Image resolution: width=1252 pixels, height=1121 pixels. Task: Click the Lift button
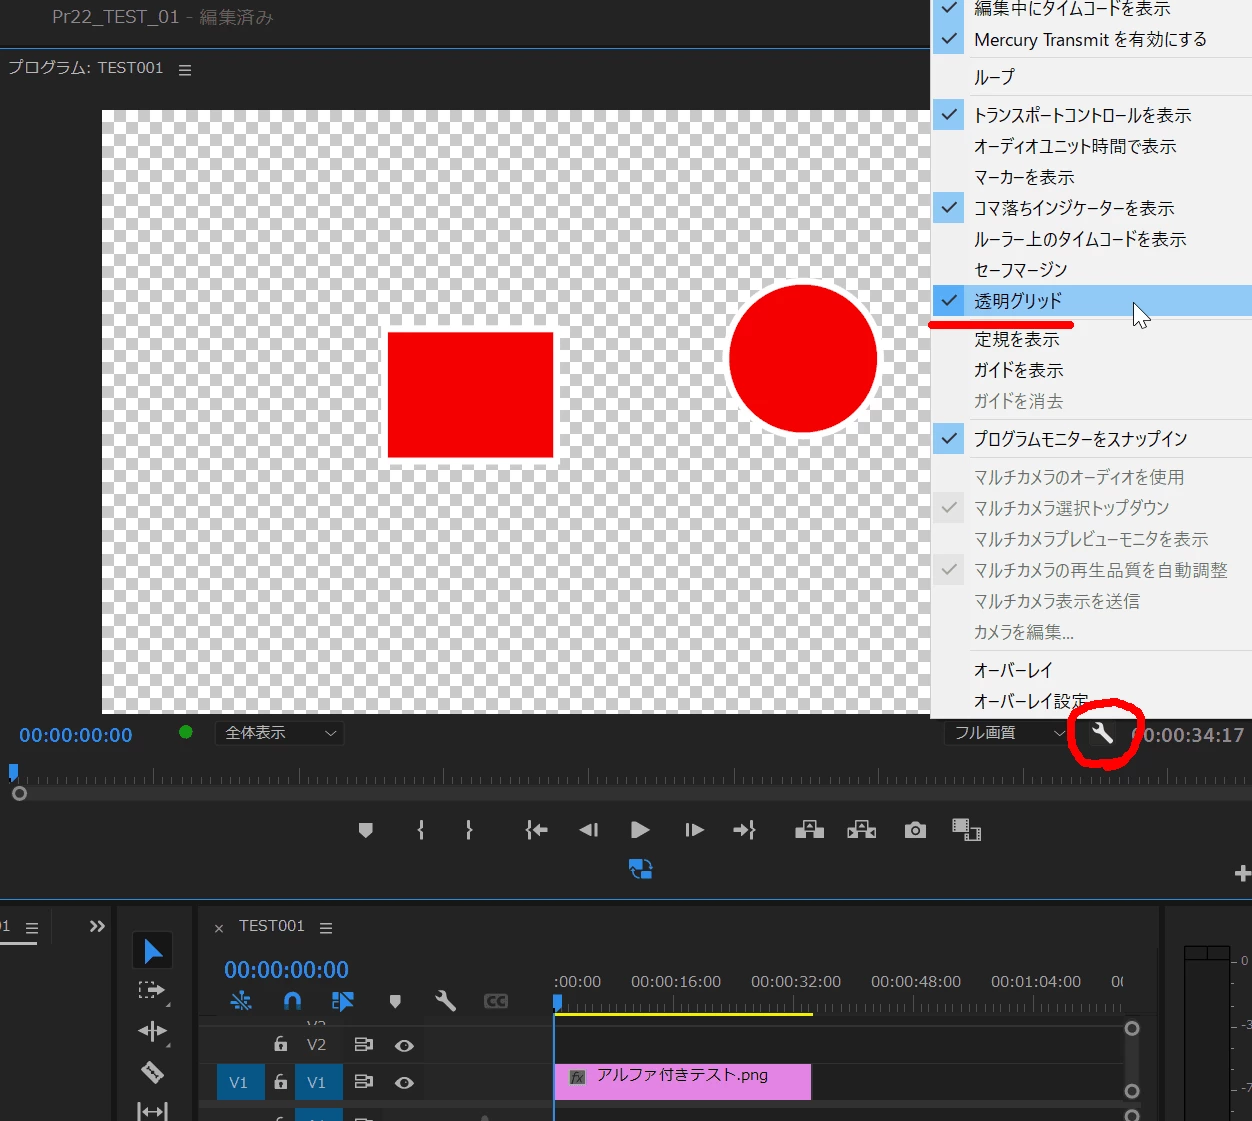pyautogui.click(x=809, y=830)
